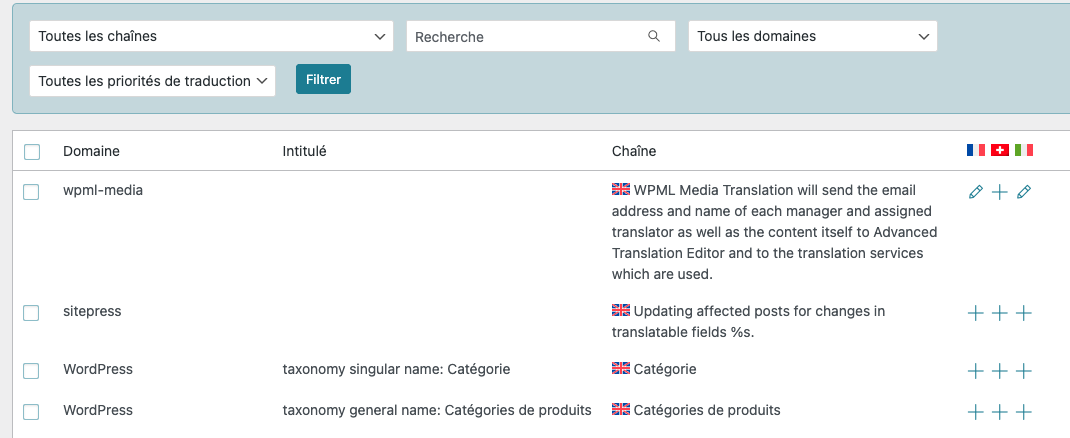Tick checkbox for Catégories de produits row
This screenshot has width=1070, height=438.
31,412
